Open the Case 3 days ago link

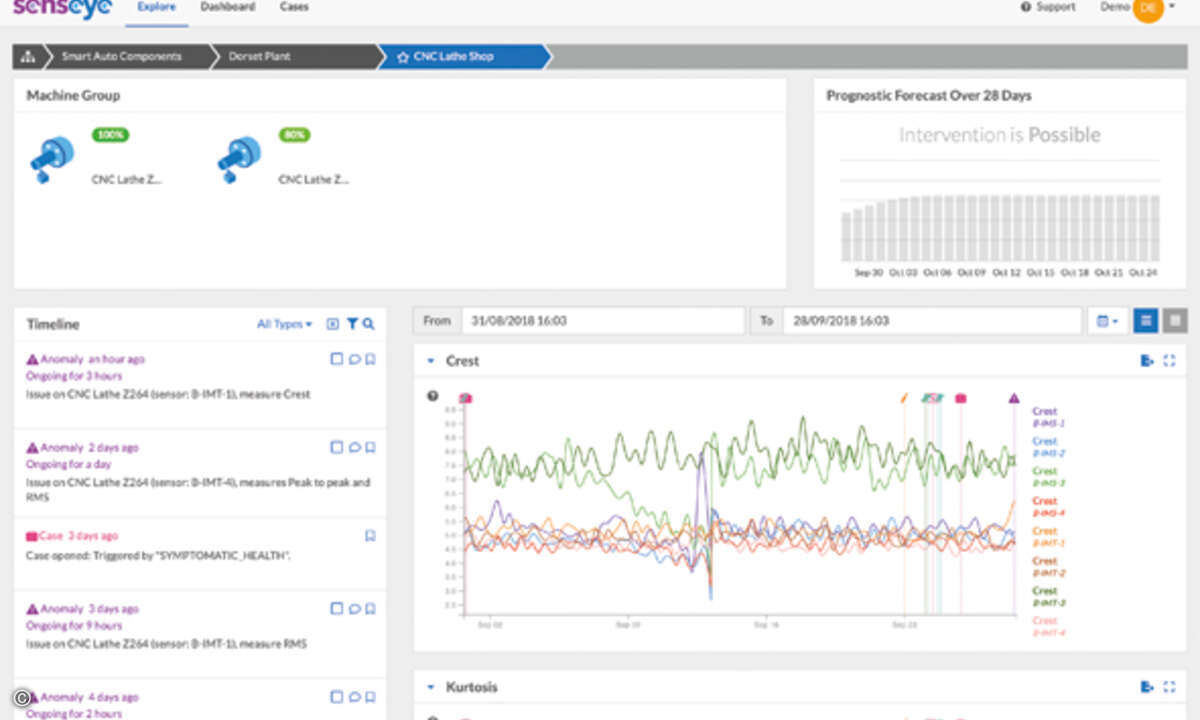[x=72, y=536]
